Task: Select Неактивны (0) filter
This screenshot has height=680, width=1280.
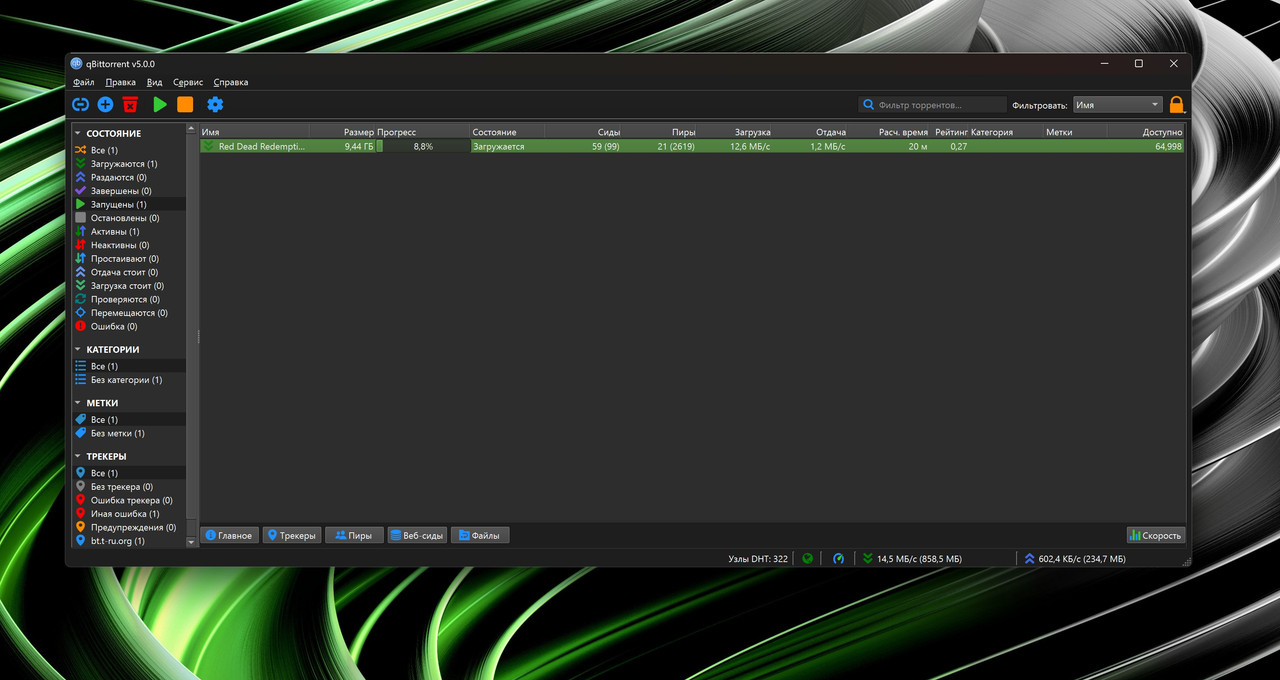Action: [x=129, y=245]
